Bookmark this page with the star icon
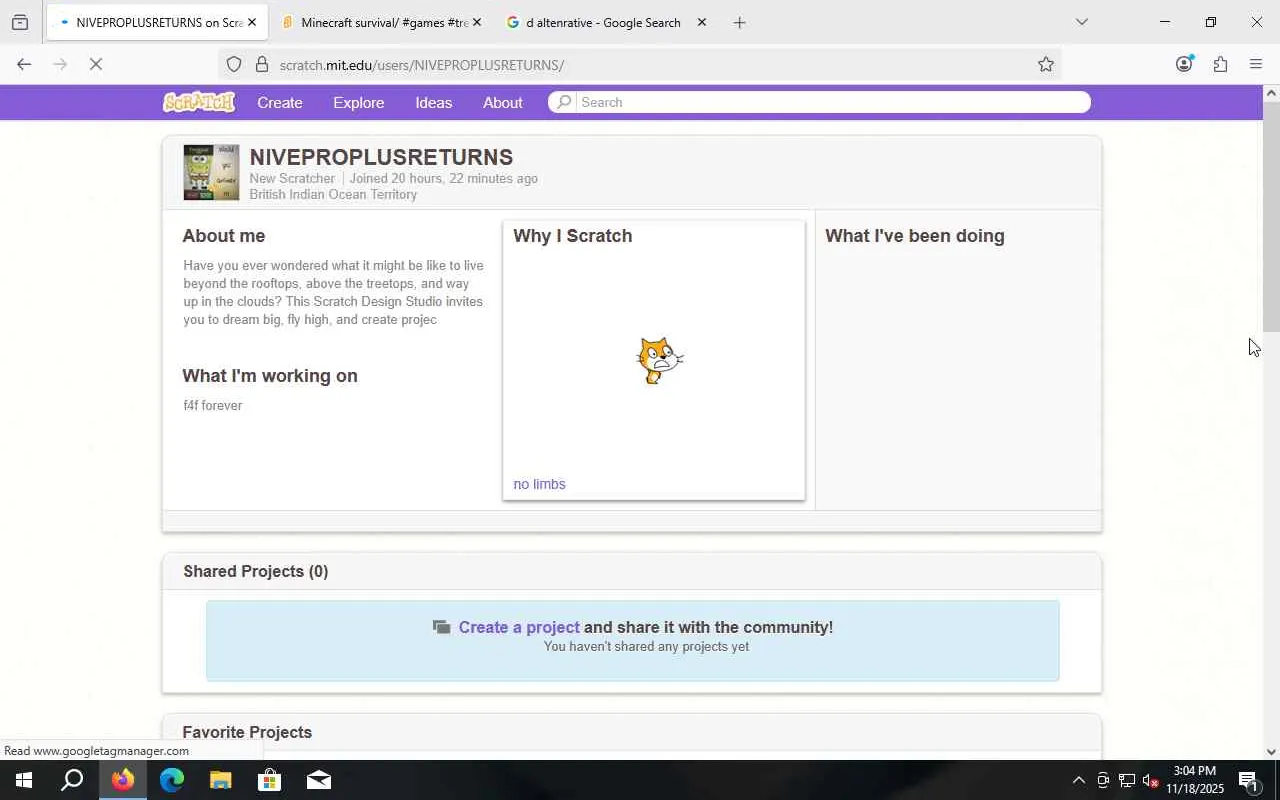Image resolution: width=1280 pixels, height=800 pixels. click(1046, 65)
